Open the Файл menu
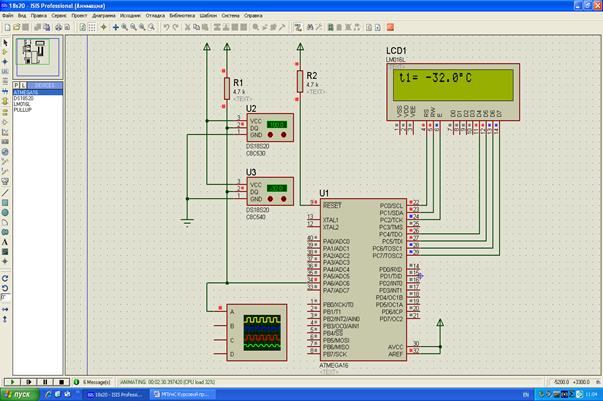 click(x=8, y=16)
